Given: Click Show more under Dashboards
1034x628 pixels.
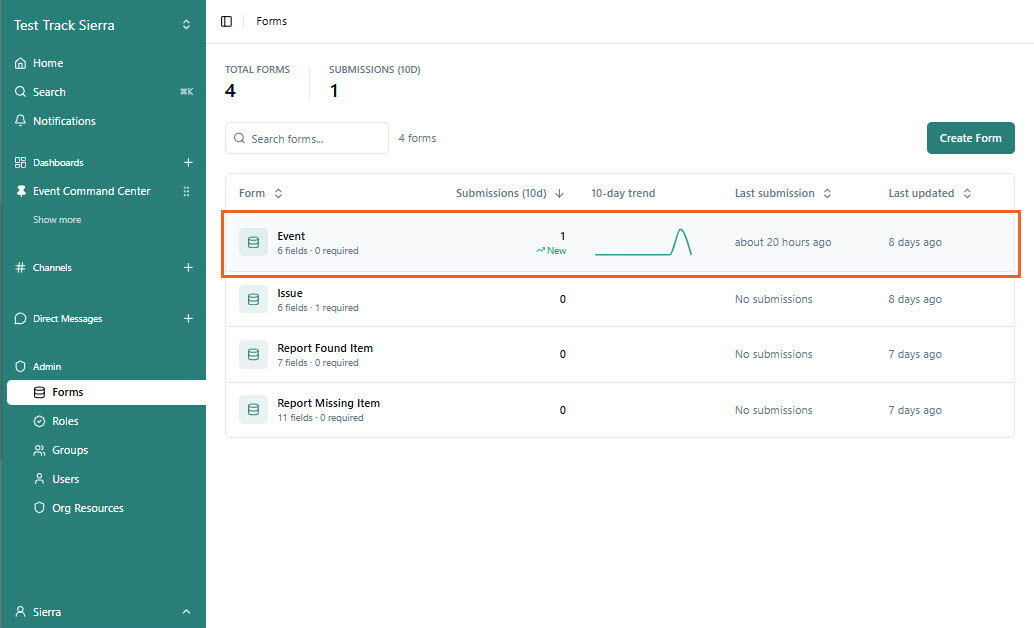Looking at the screenshot, I should tap(57, 220).
